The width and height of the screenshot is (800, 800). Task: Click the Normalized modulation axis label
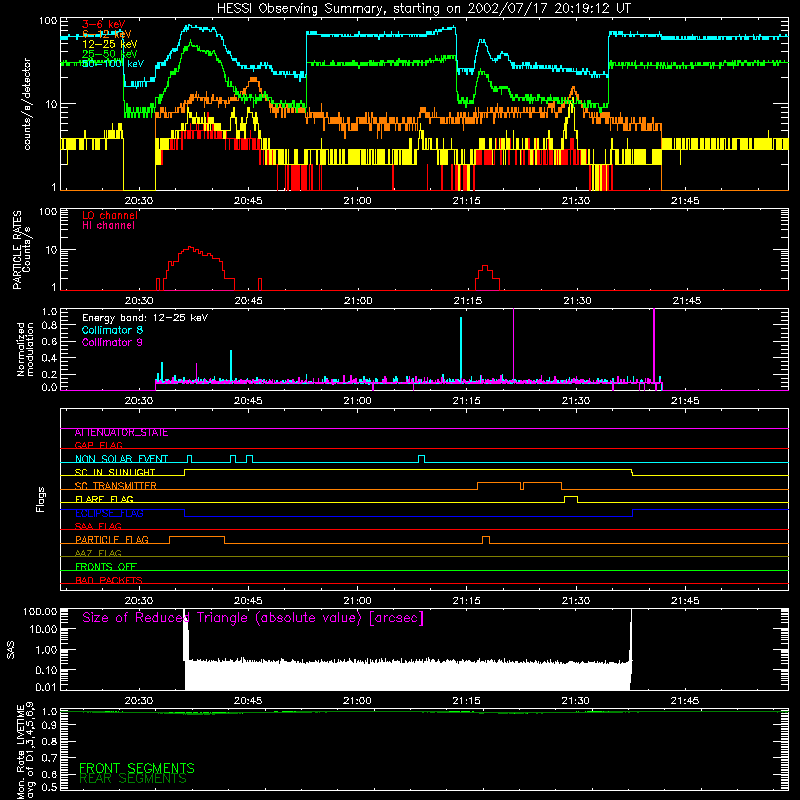point(25,349)
